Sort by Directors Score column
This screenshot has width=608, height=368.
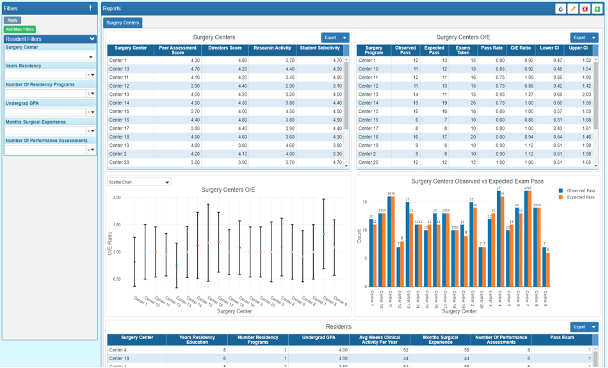coord(225,50)
